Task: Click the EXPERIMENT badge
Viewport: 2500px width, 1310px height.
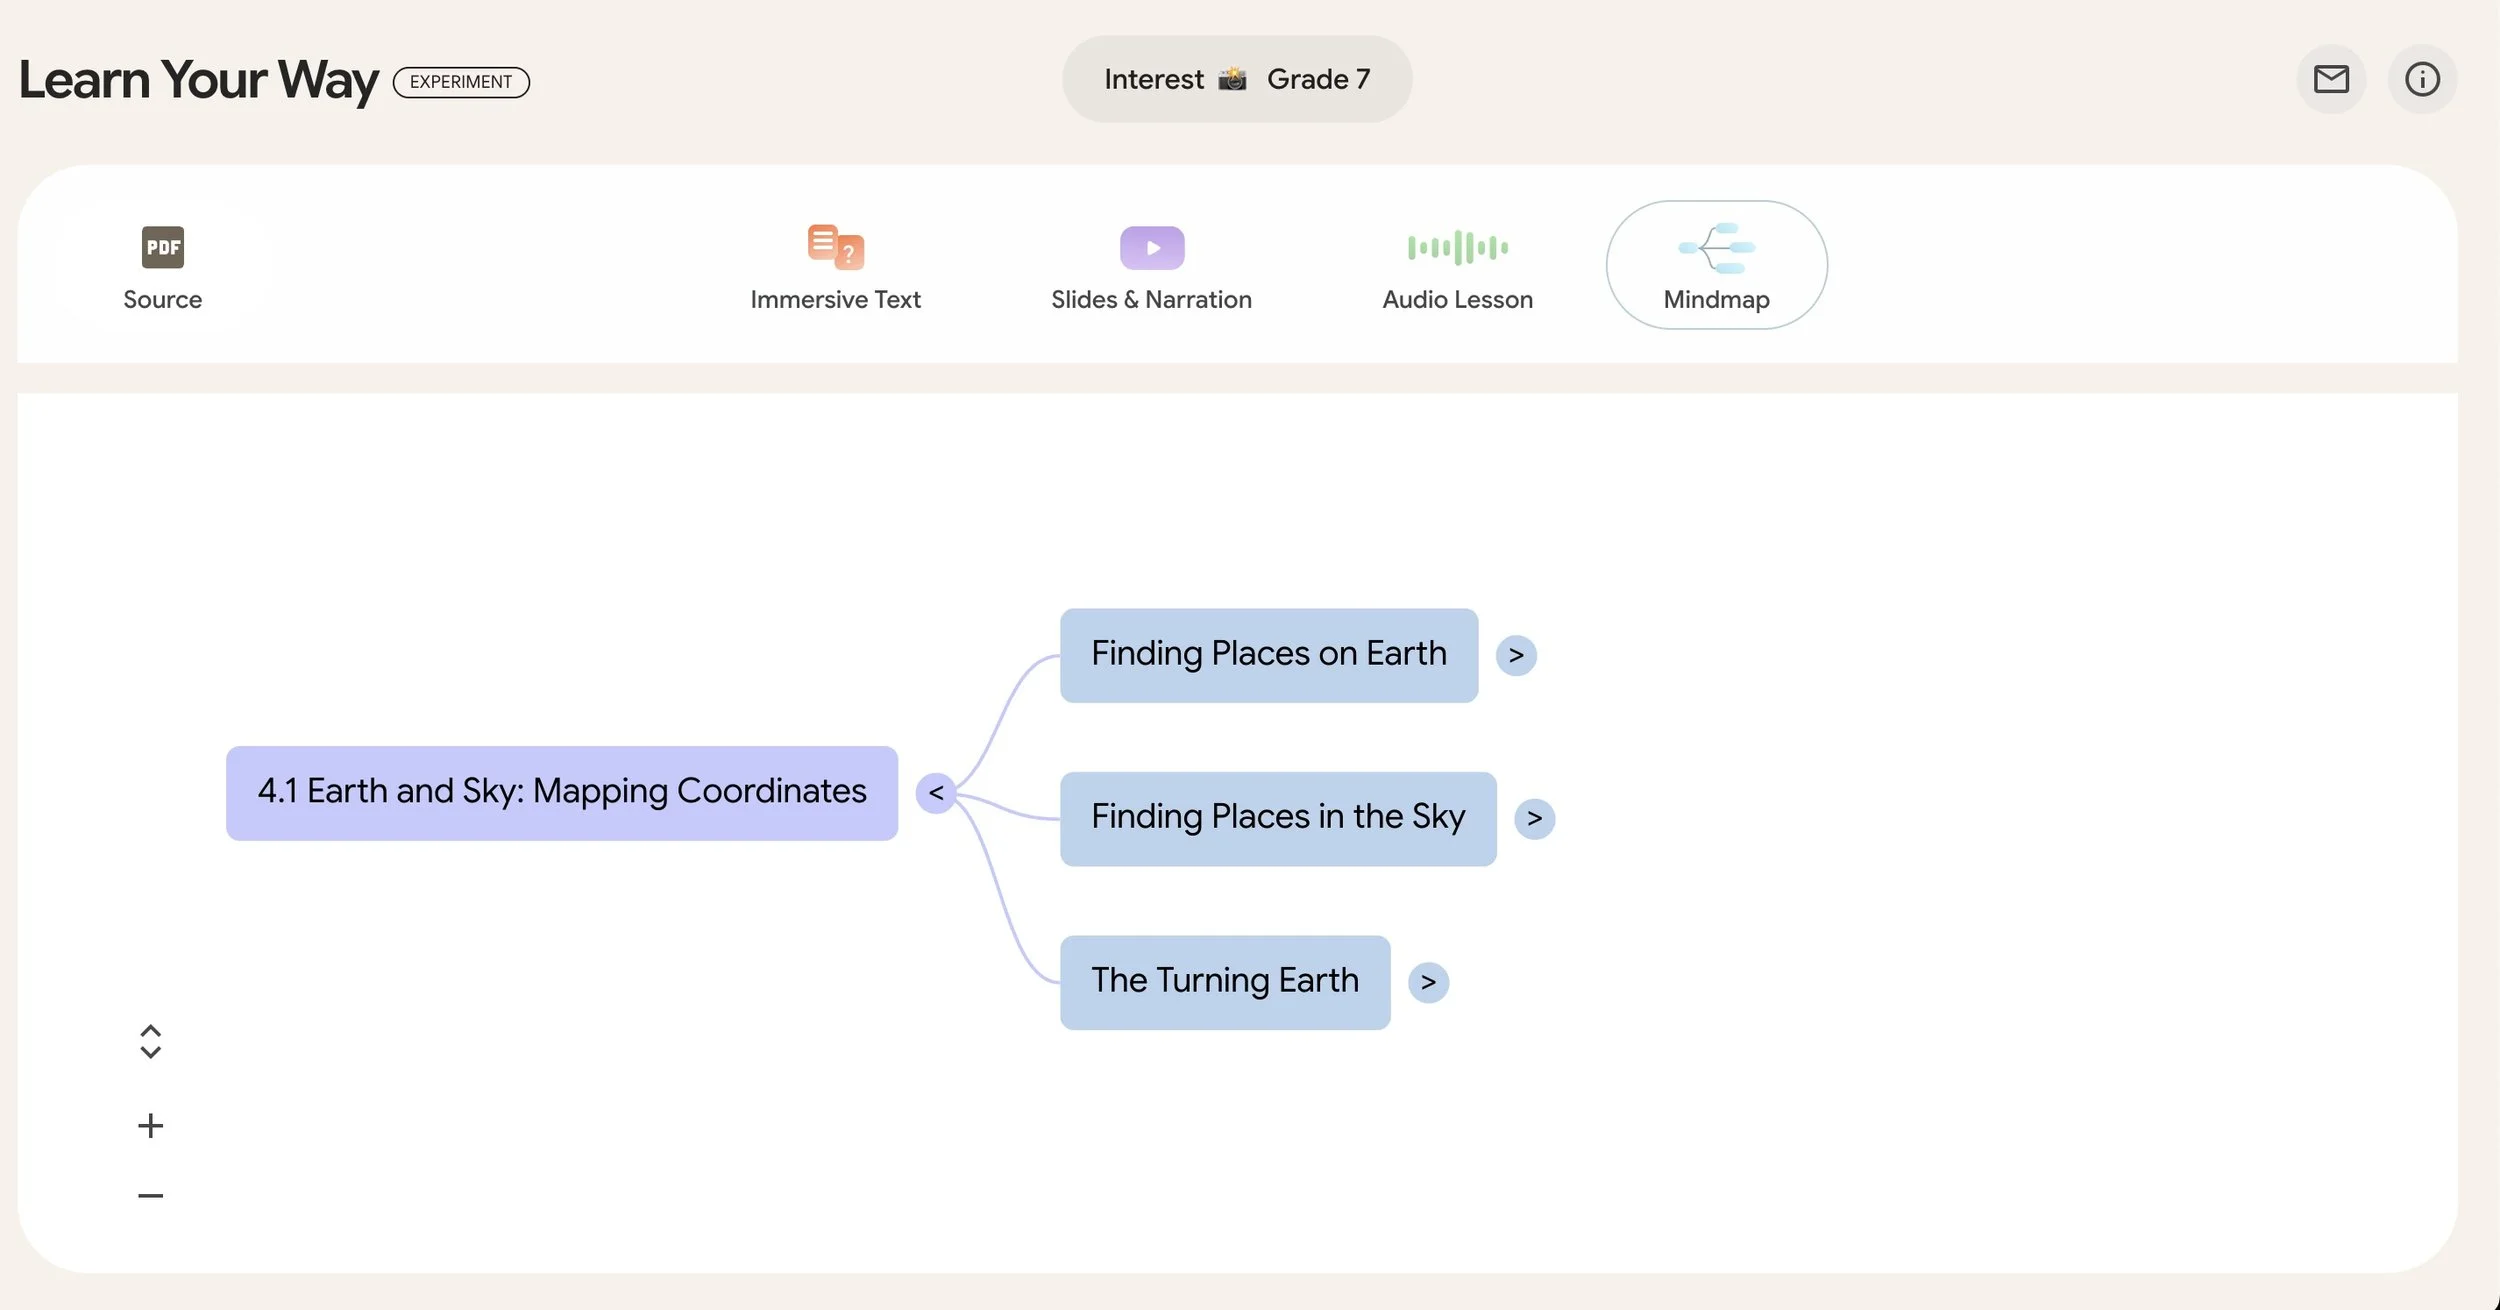Action: (461, 82)
